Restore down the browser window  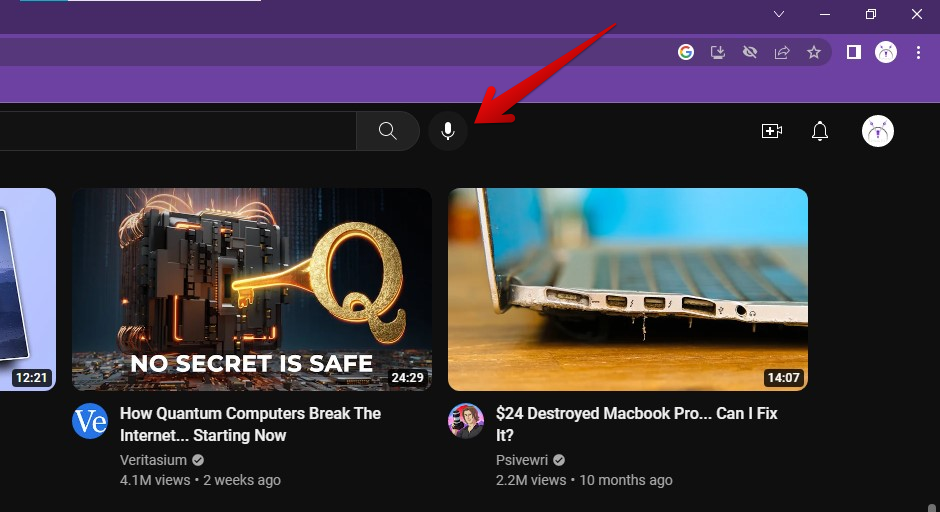point(871,14)
